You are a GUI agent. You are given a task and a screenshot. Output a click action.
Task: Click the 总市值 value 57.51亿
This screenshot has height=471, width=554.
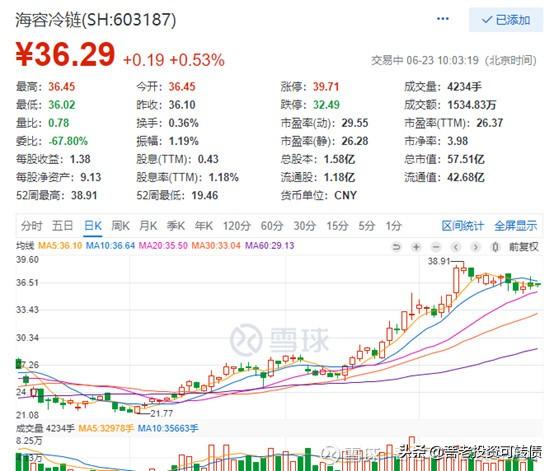pyautogui.click(x=466, y=159)
